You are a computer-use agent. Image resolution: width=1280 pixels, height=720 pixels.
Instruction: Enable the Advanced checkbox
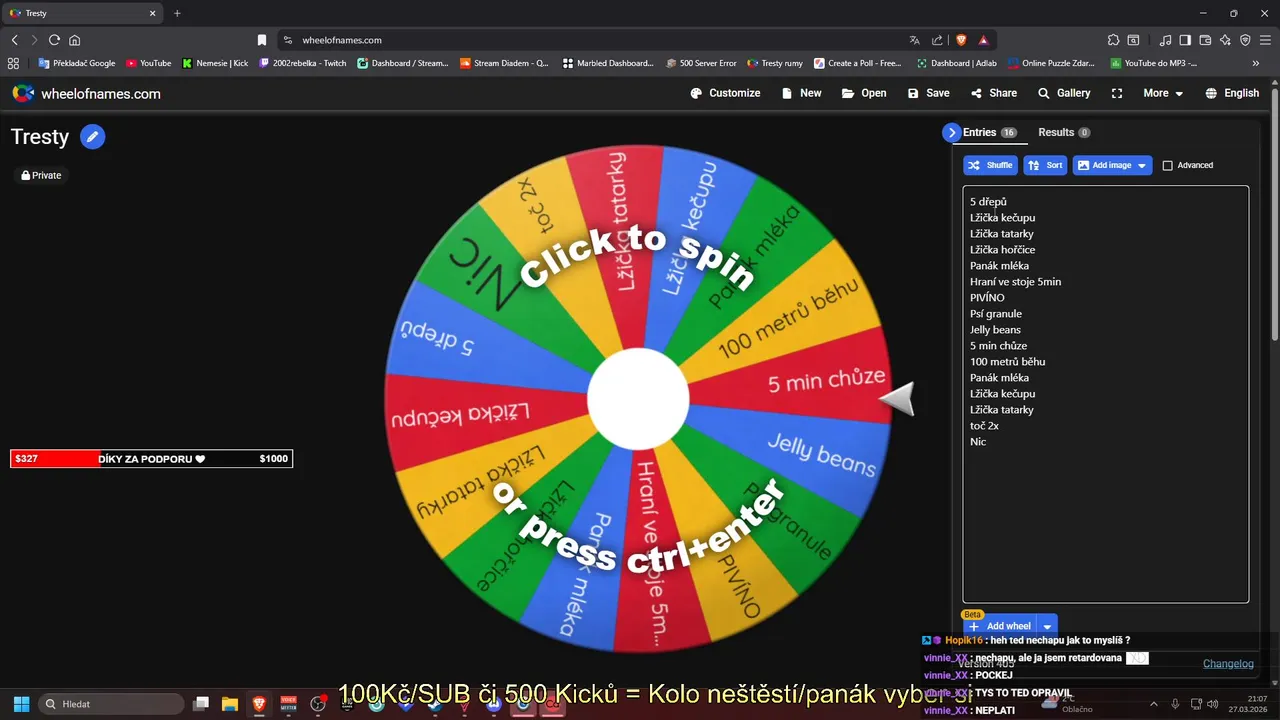coord(1167,165)
